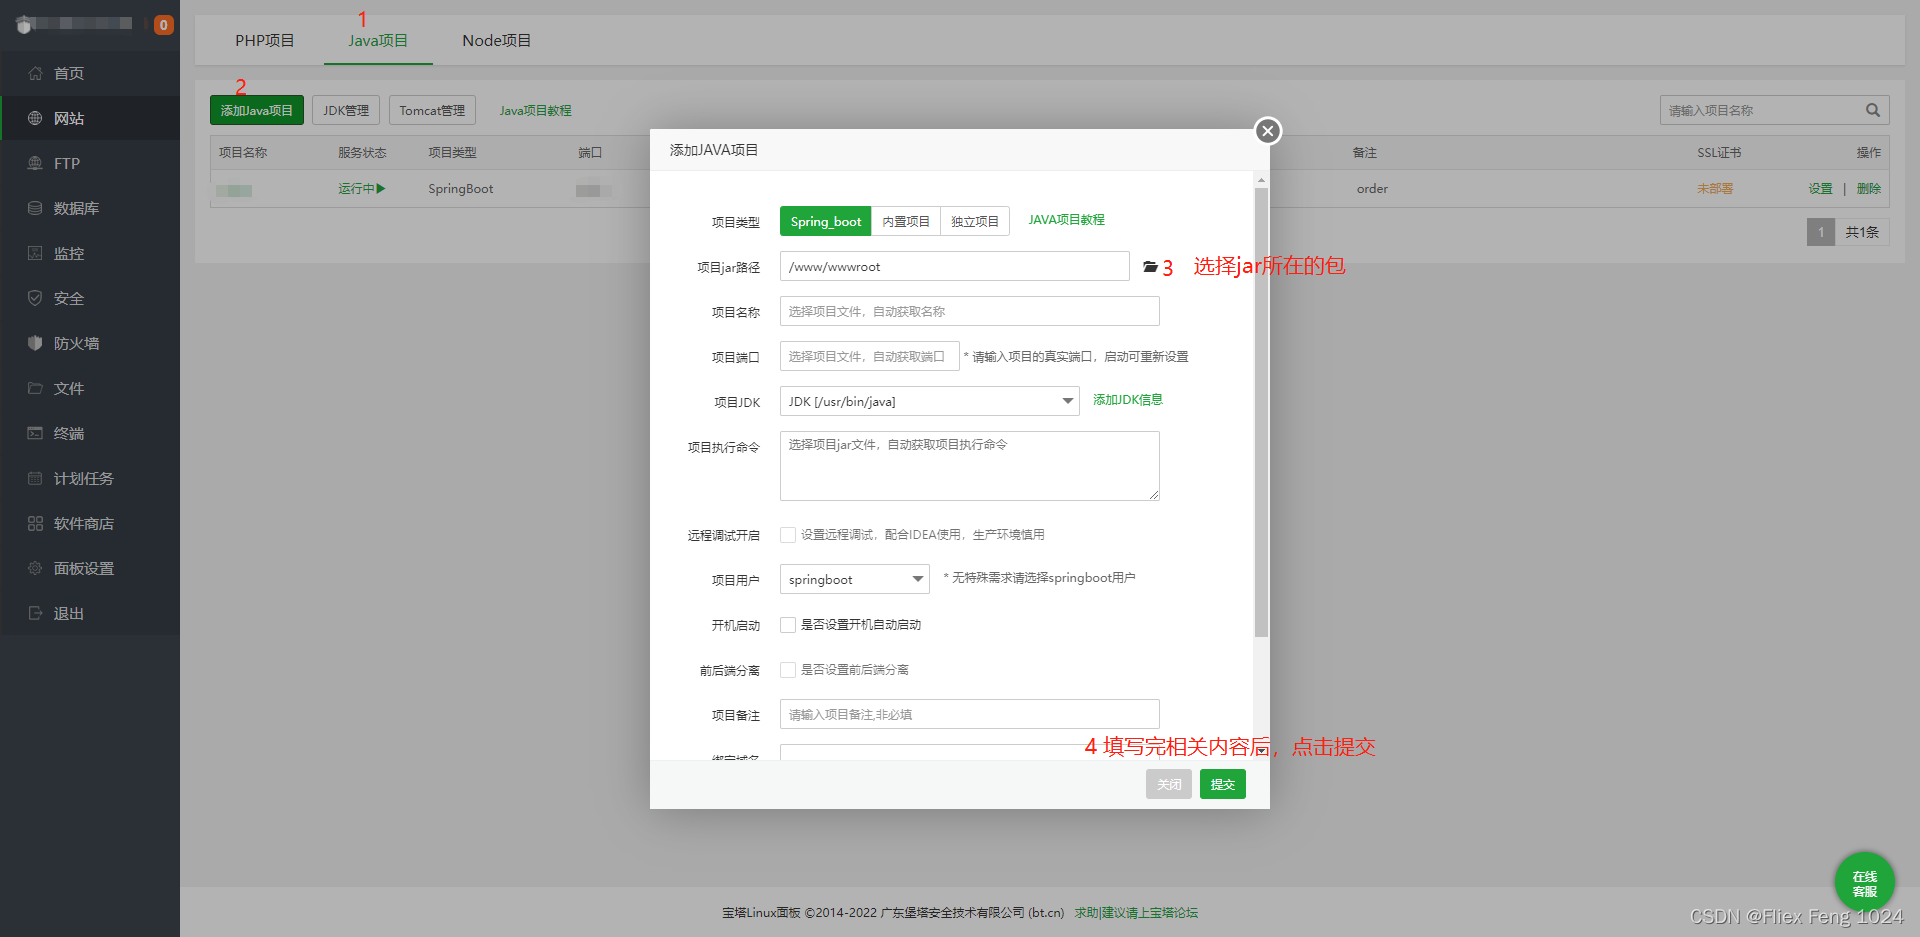
Task: Enable the 远程调试开启 checkbox
Action: pyautogui.click(x=788, y=535)
